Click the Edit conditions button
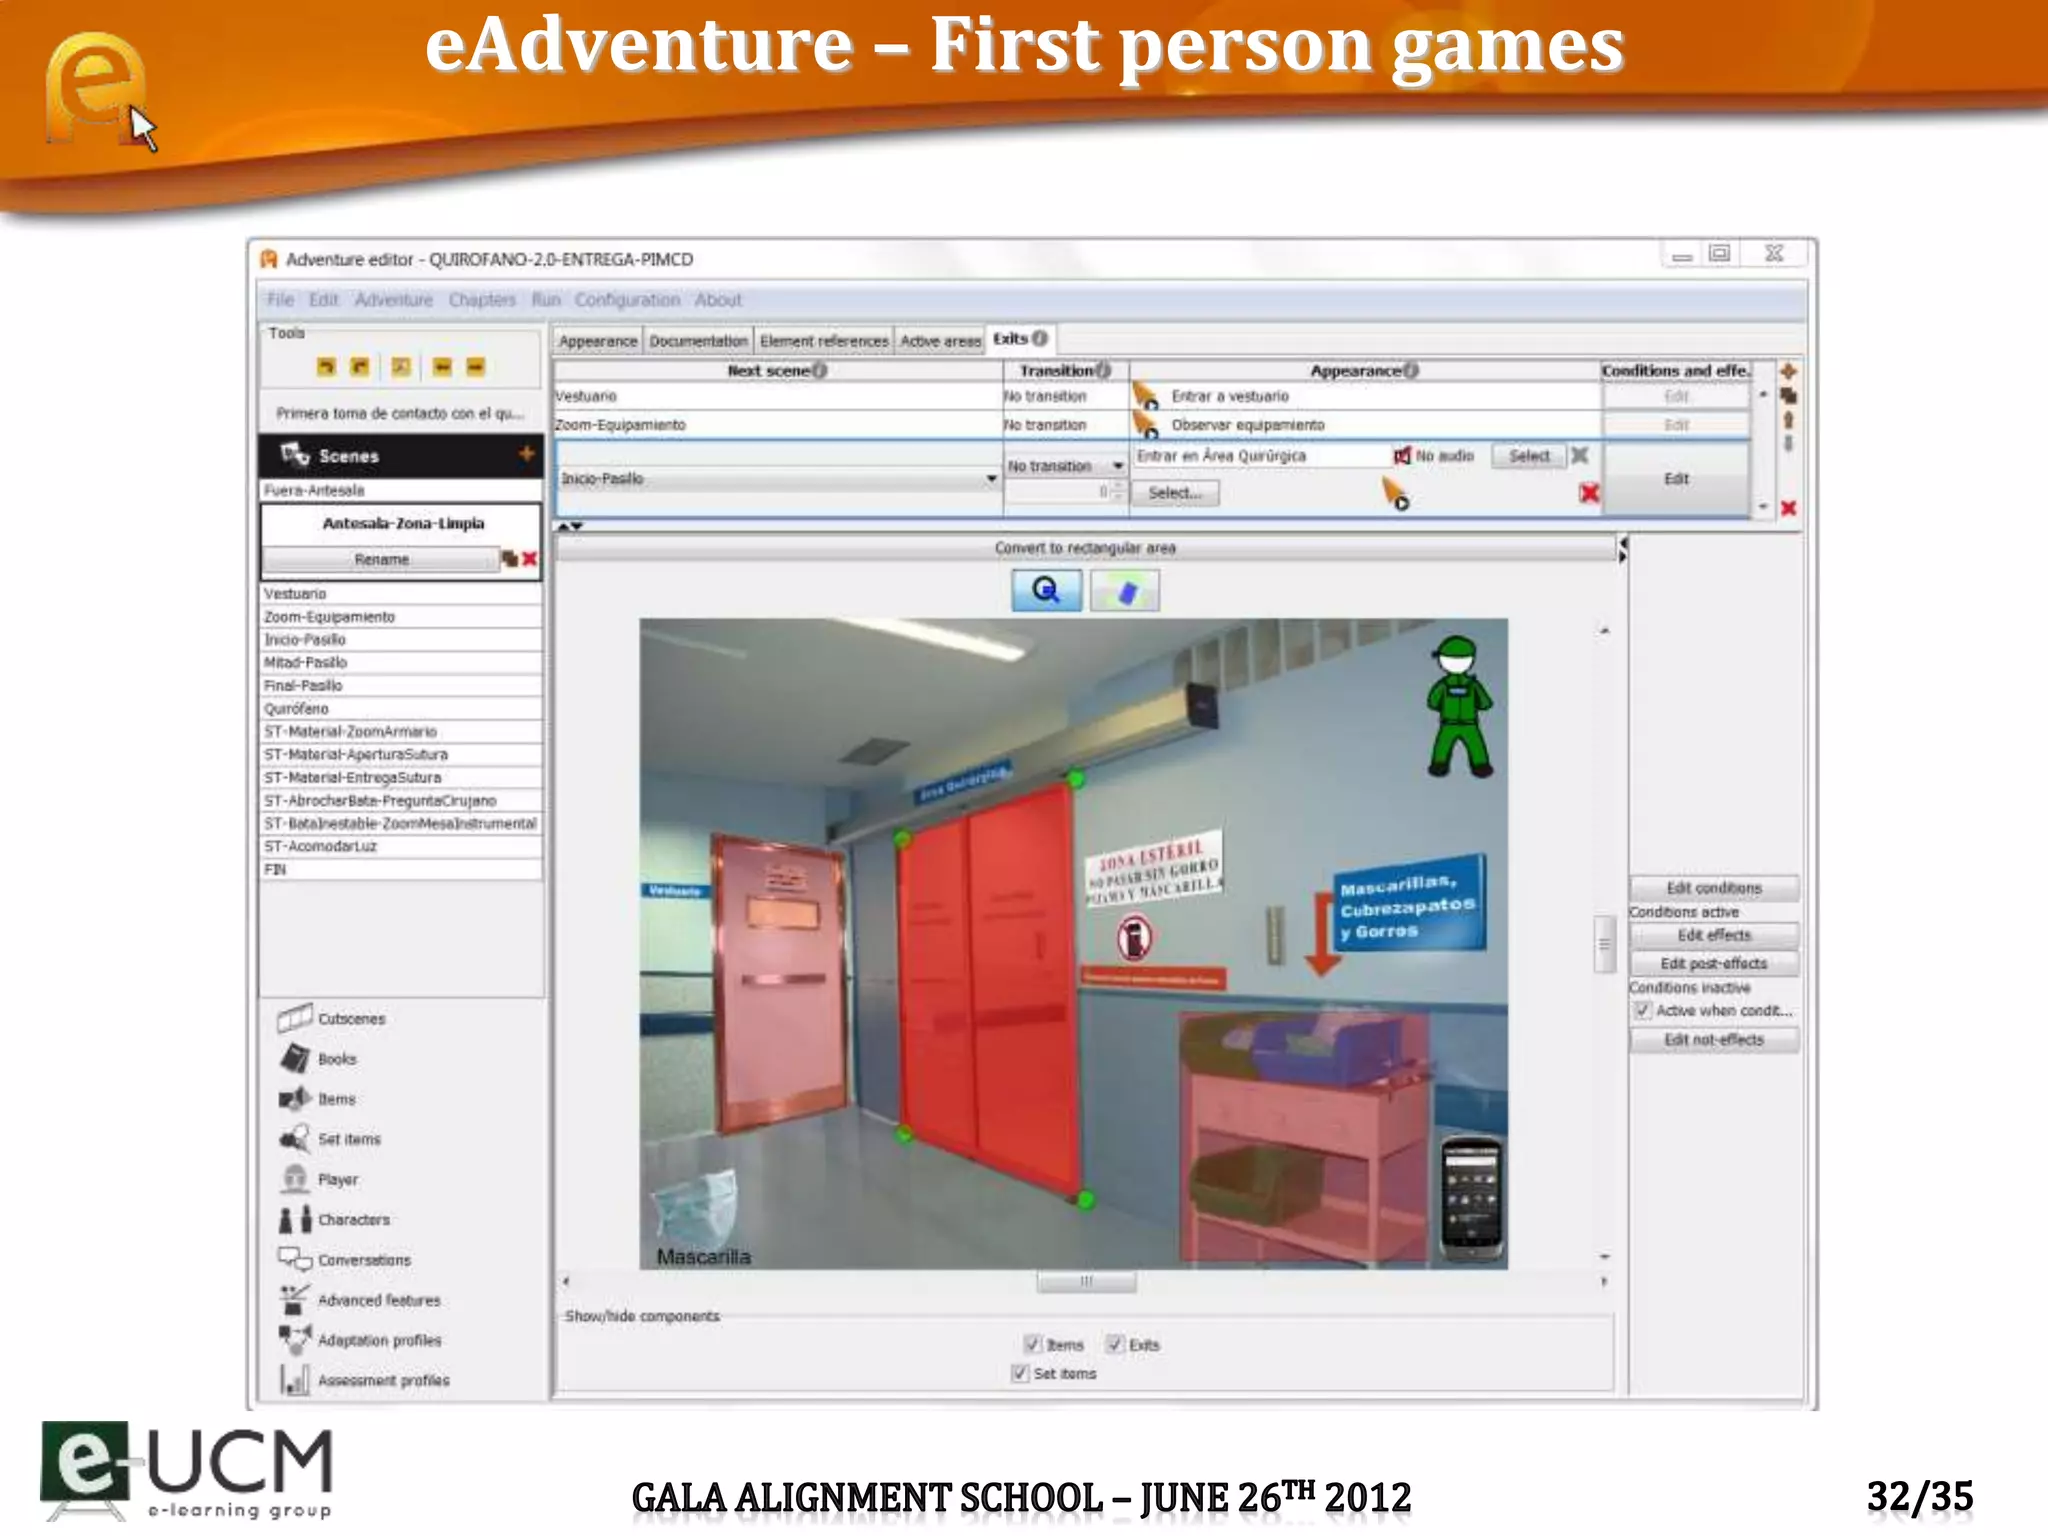The height and width of the screenshot is (1536, 2048). pos(1714,888)
